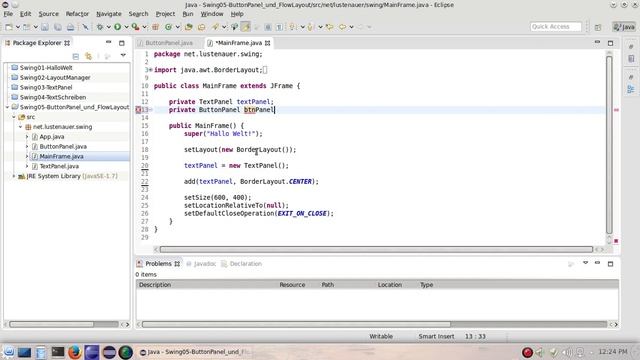Switch to the Declaration tab
Image resolution: width=640 pixels, height=360 pixels.
pos(242,264)
